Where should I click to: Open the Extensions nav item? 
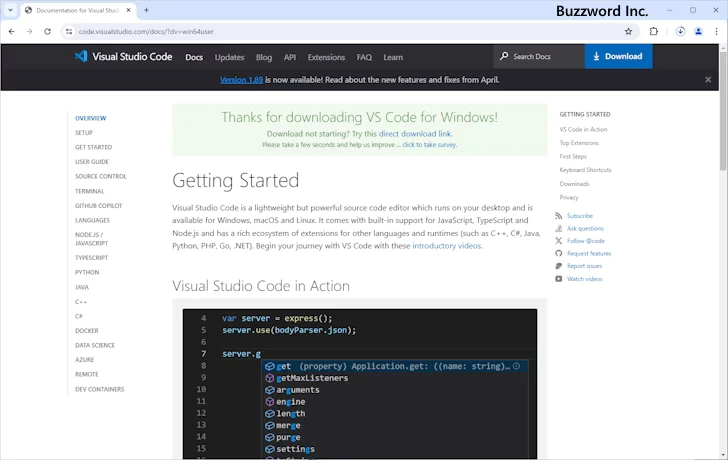point(326,57)
